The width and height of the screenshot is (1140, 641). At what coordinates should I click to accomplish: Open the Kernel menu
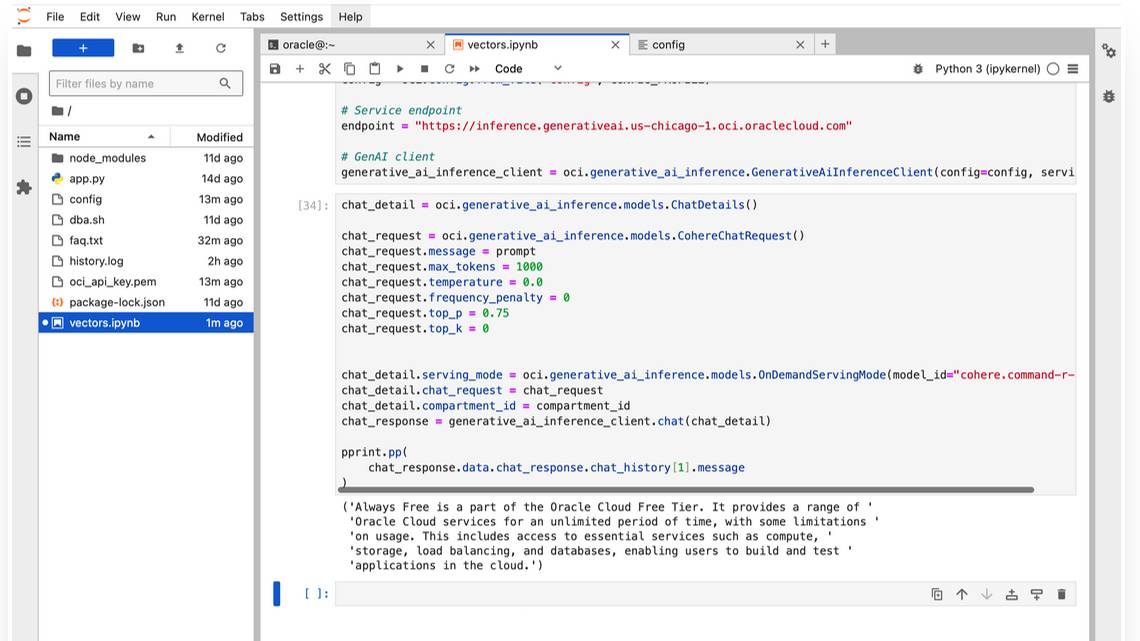pos(208,17)
